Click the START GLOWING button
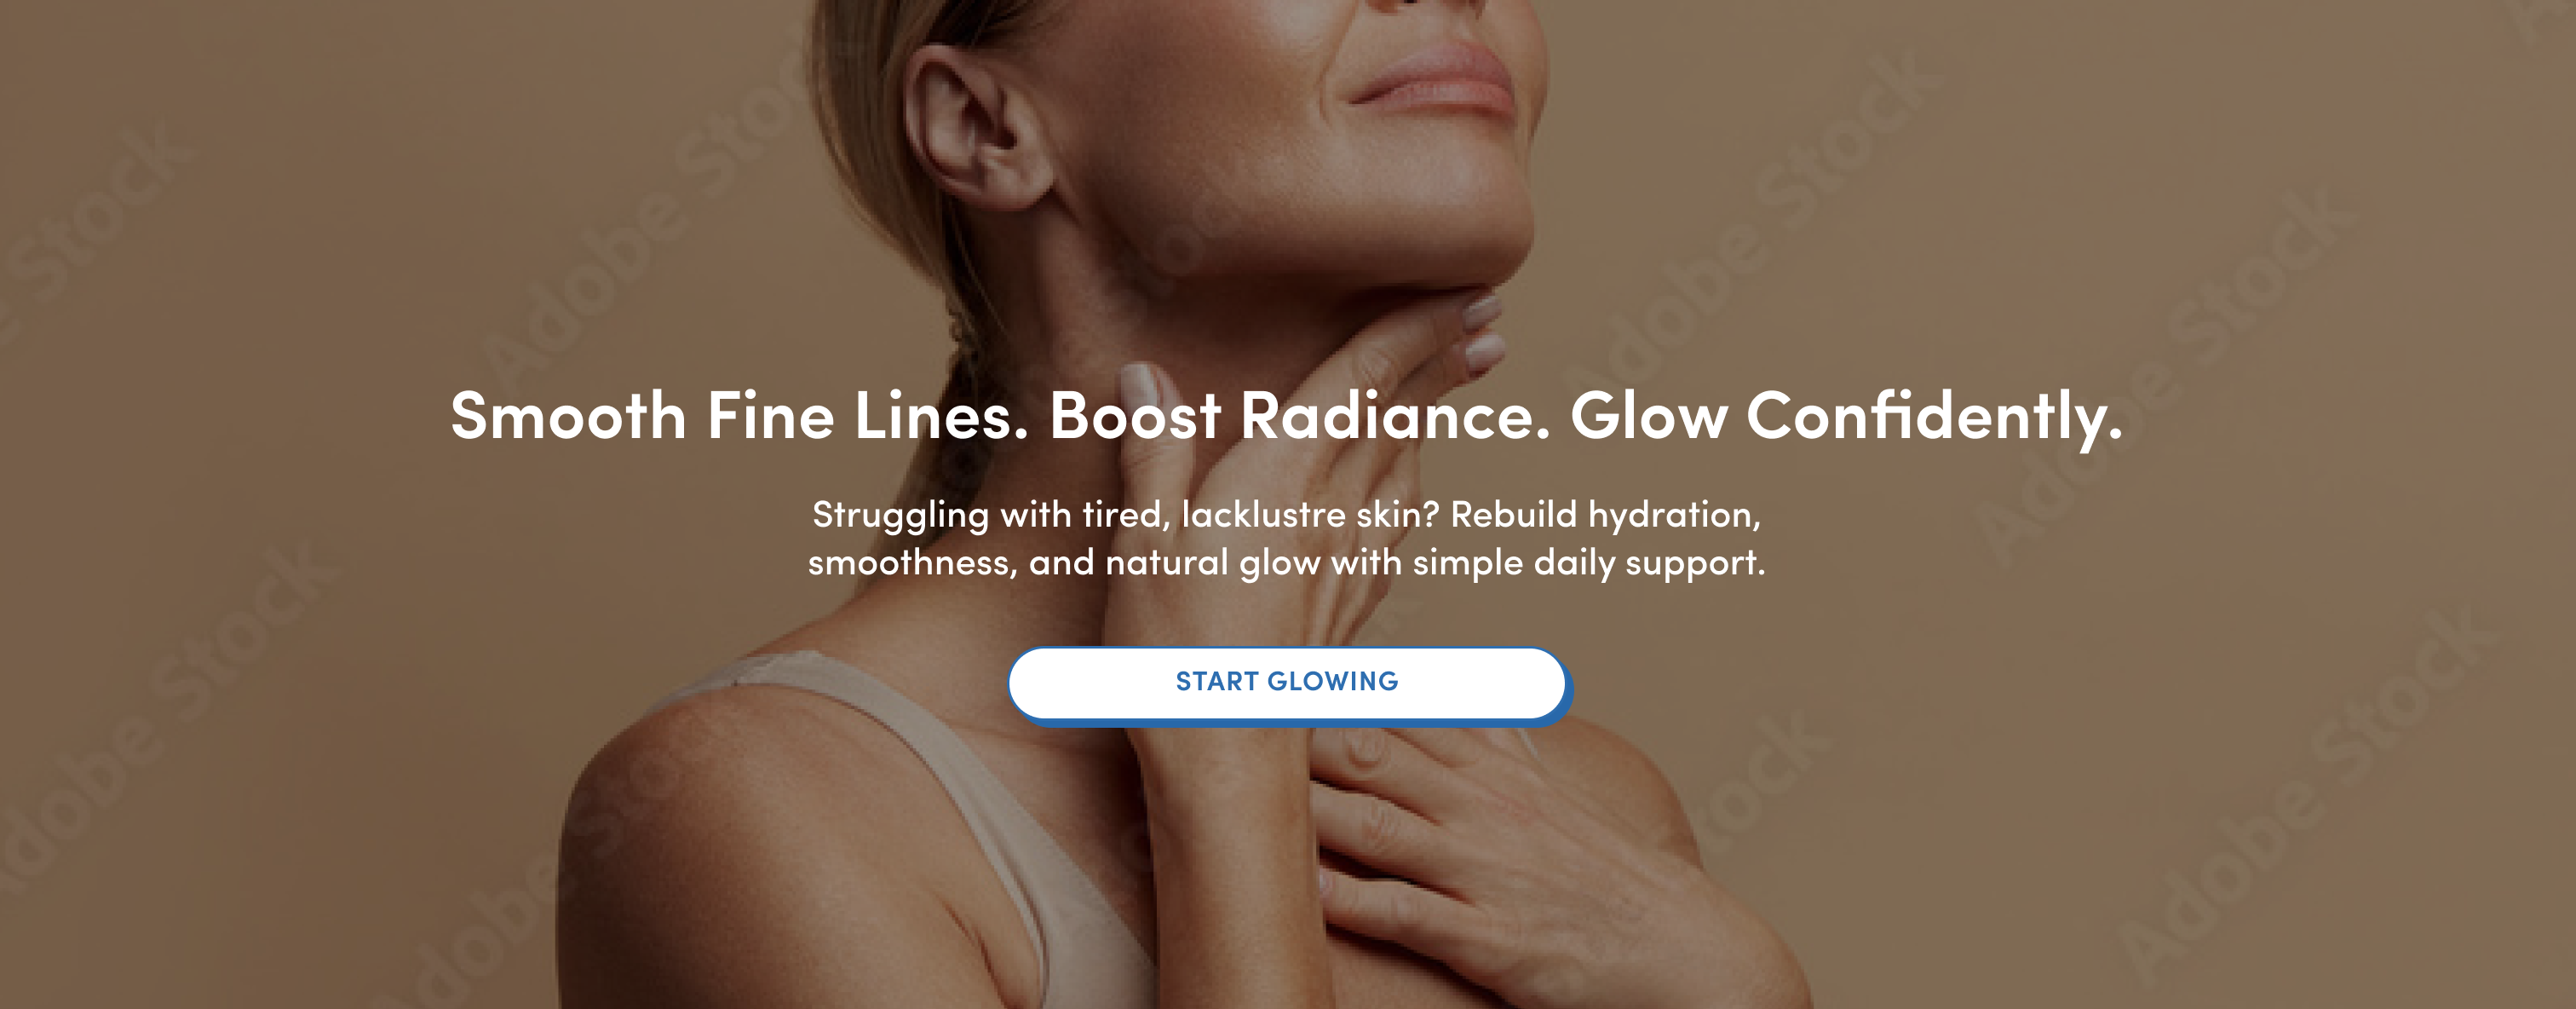2576x1009 pixels. [x=1288, y=684]
